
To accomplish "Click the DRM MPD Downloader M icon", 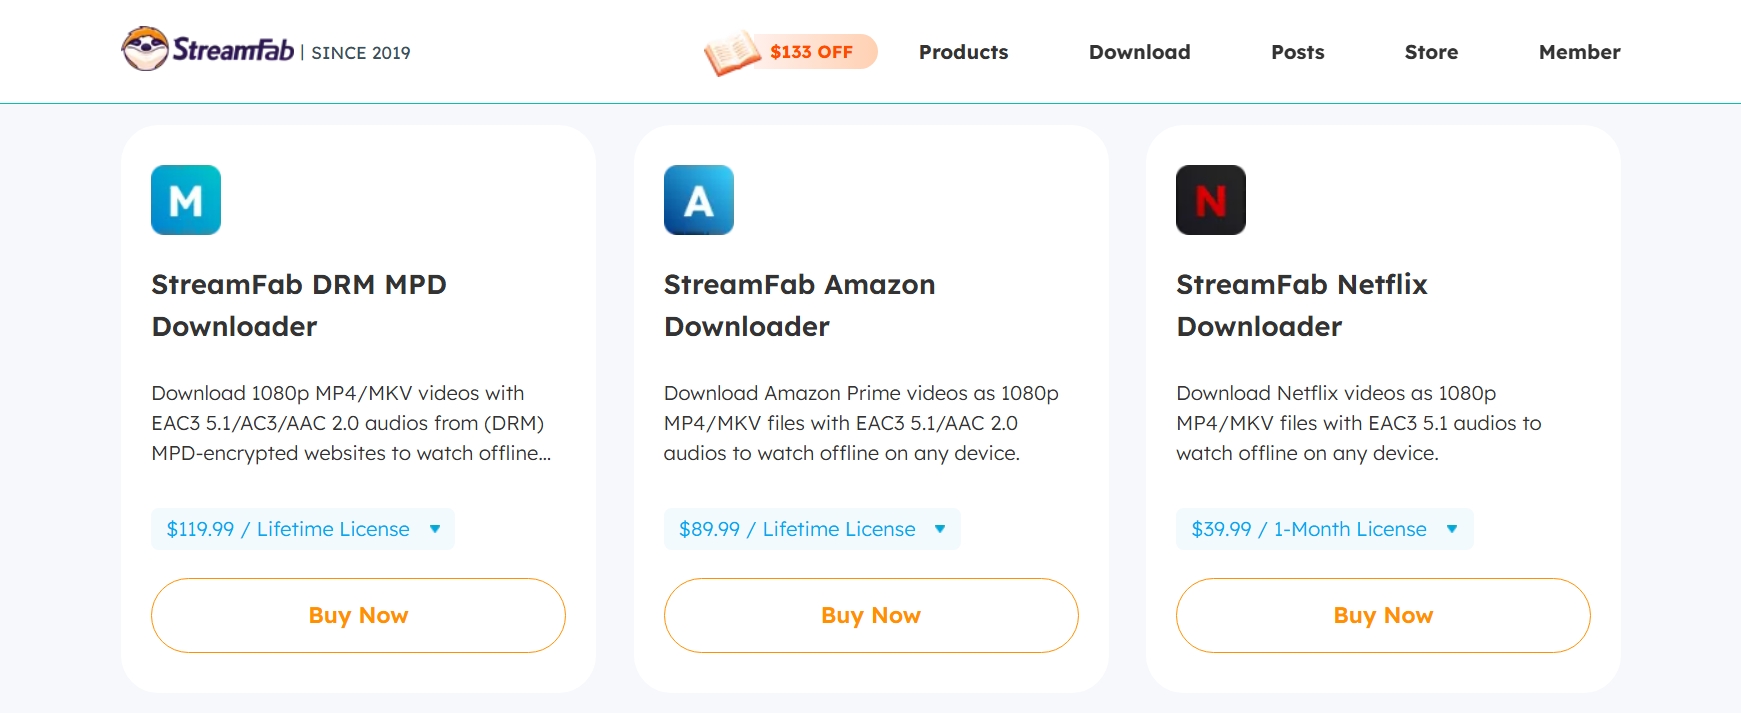I will coord(186,200).
